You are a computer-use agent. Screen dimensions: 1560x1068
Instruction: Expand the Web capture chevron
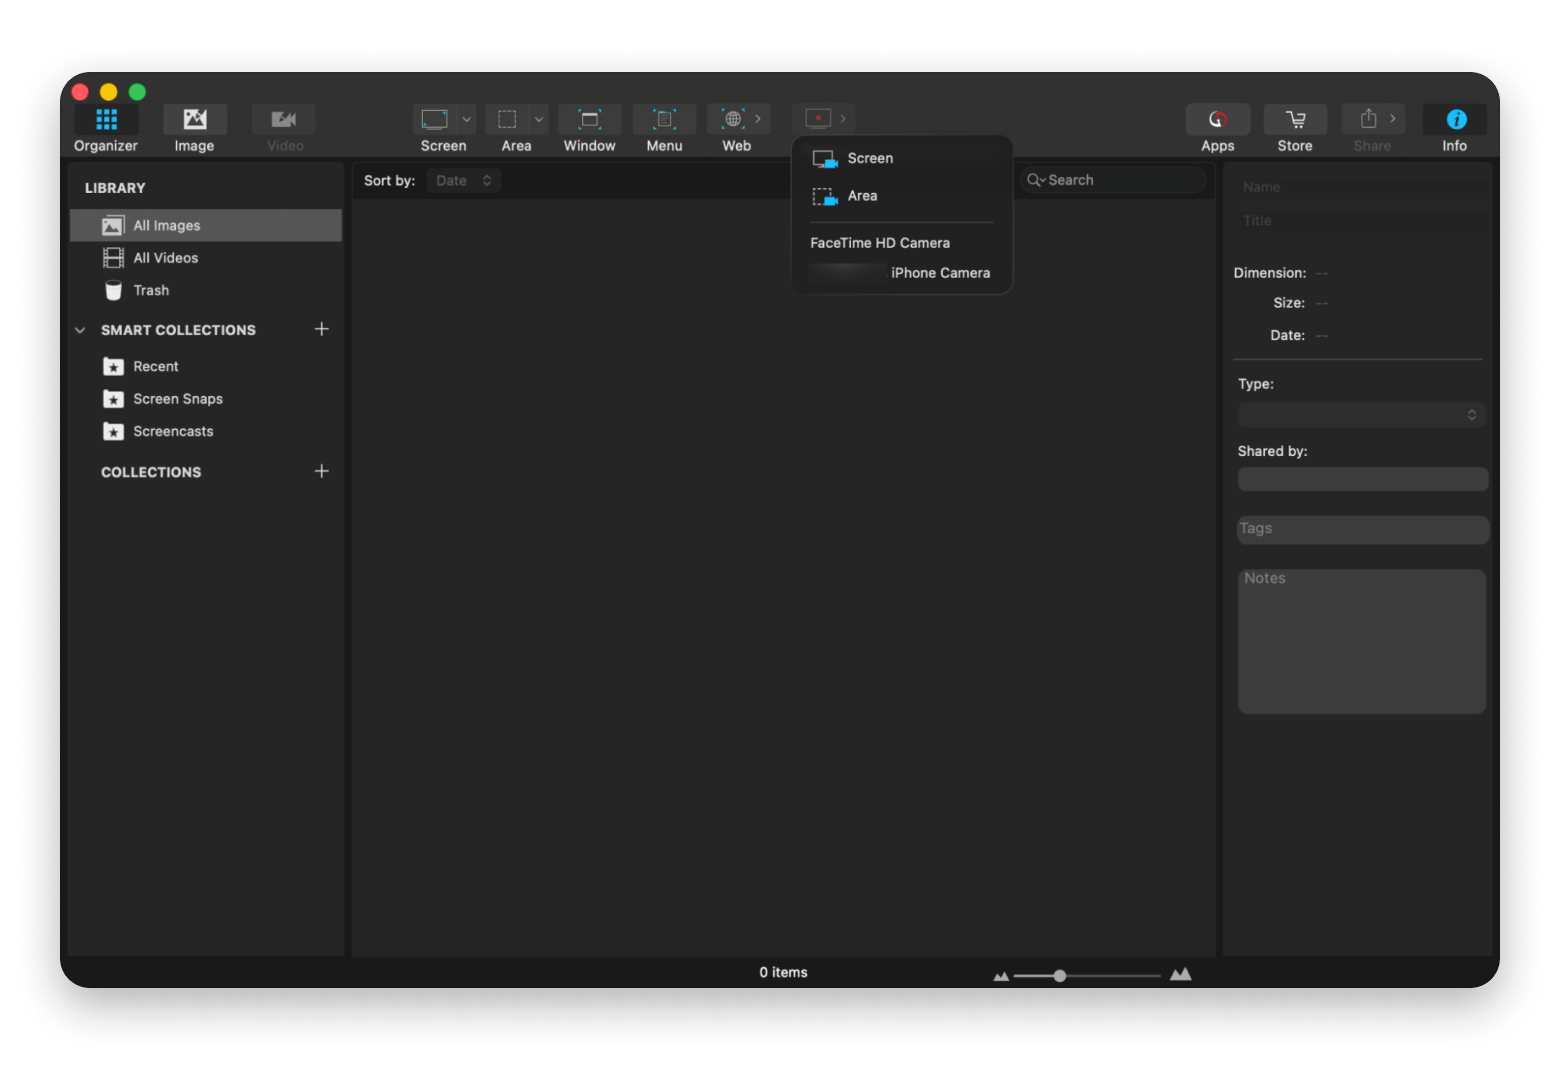pos(758,119)
